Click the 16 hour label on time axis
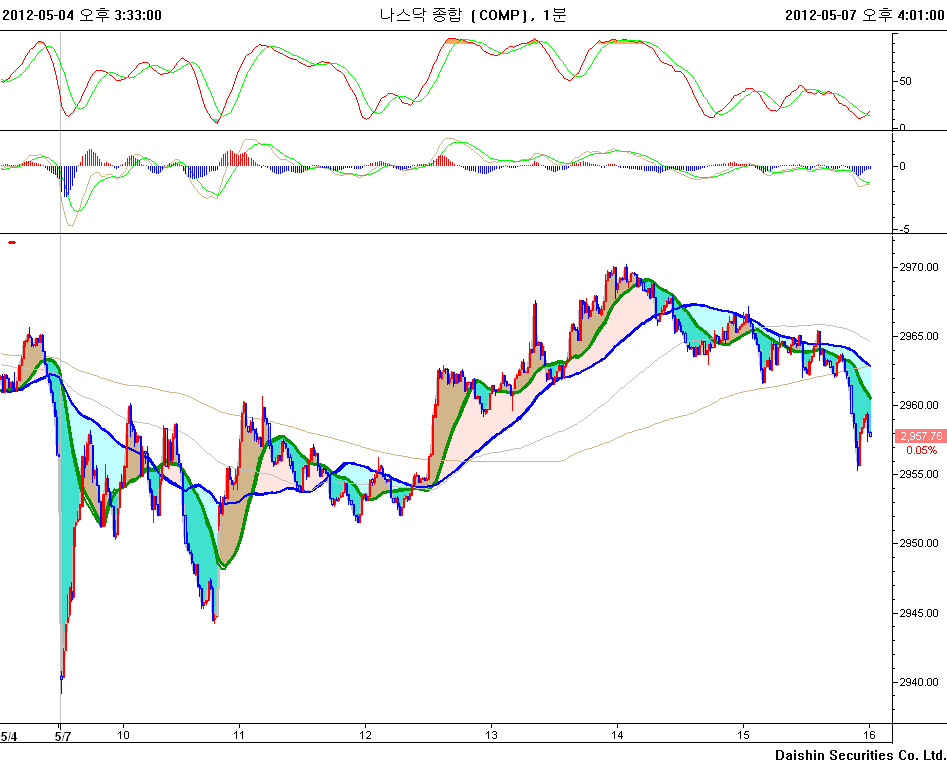 pyautogui.click(x=870, y=736)
